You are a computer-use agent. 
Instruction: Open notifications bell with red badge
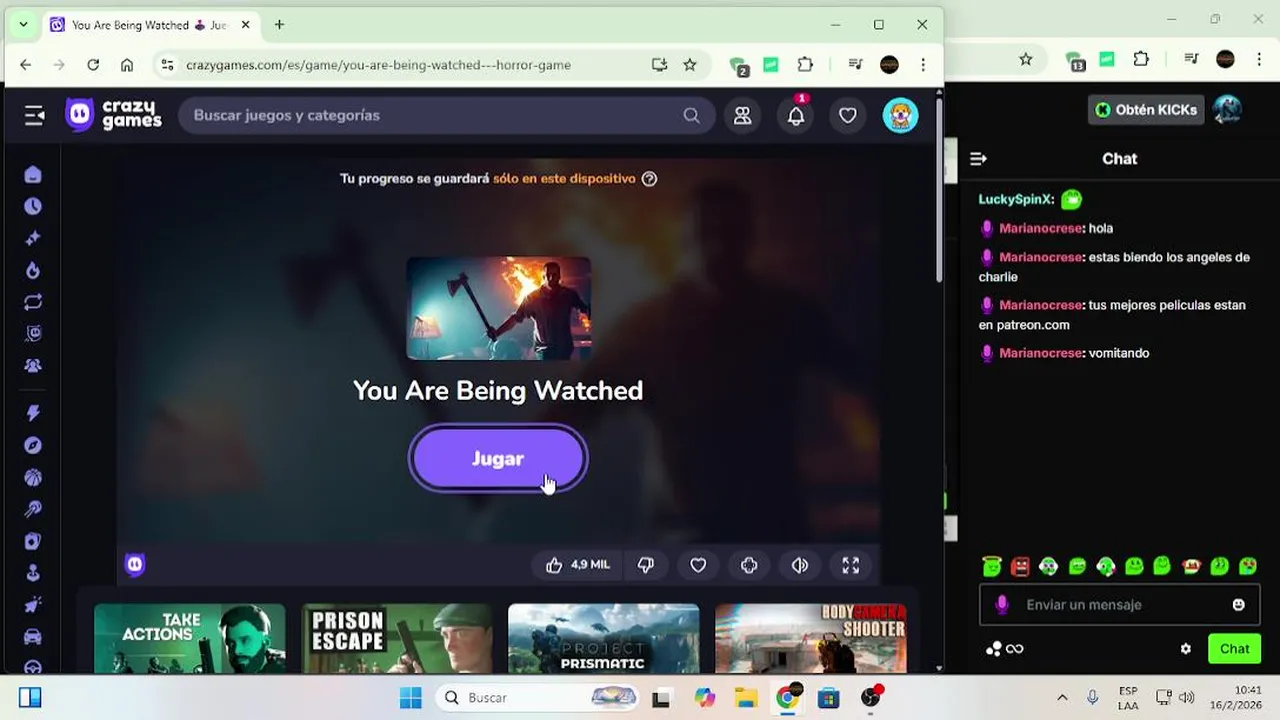coord(796,116)
